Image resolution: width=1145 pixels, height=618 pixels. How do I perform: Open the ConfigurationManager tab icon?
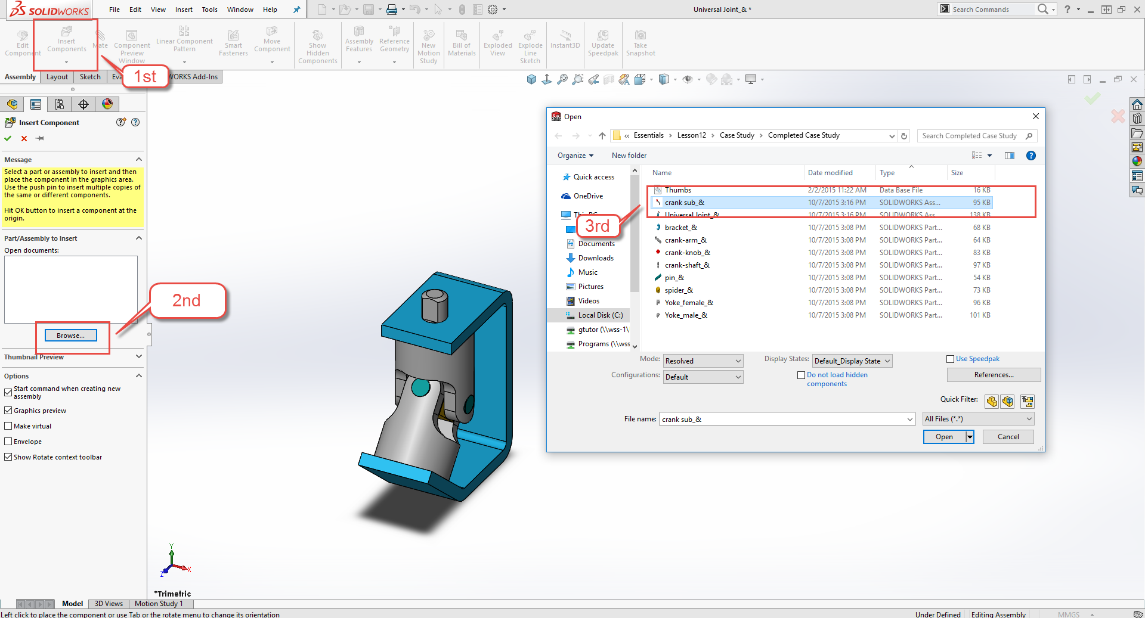click(59, 104)
